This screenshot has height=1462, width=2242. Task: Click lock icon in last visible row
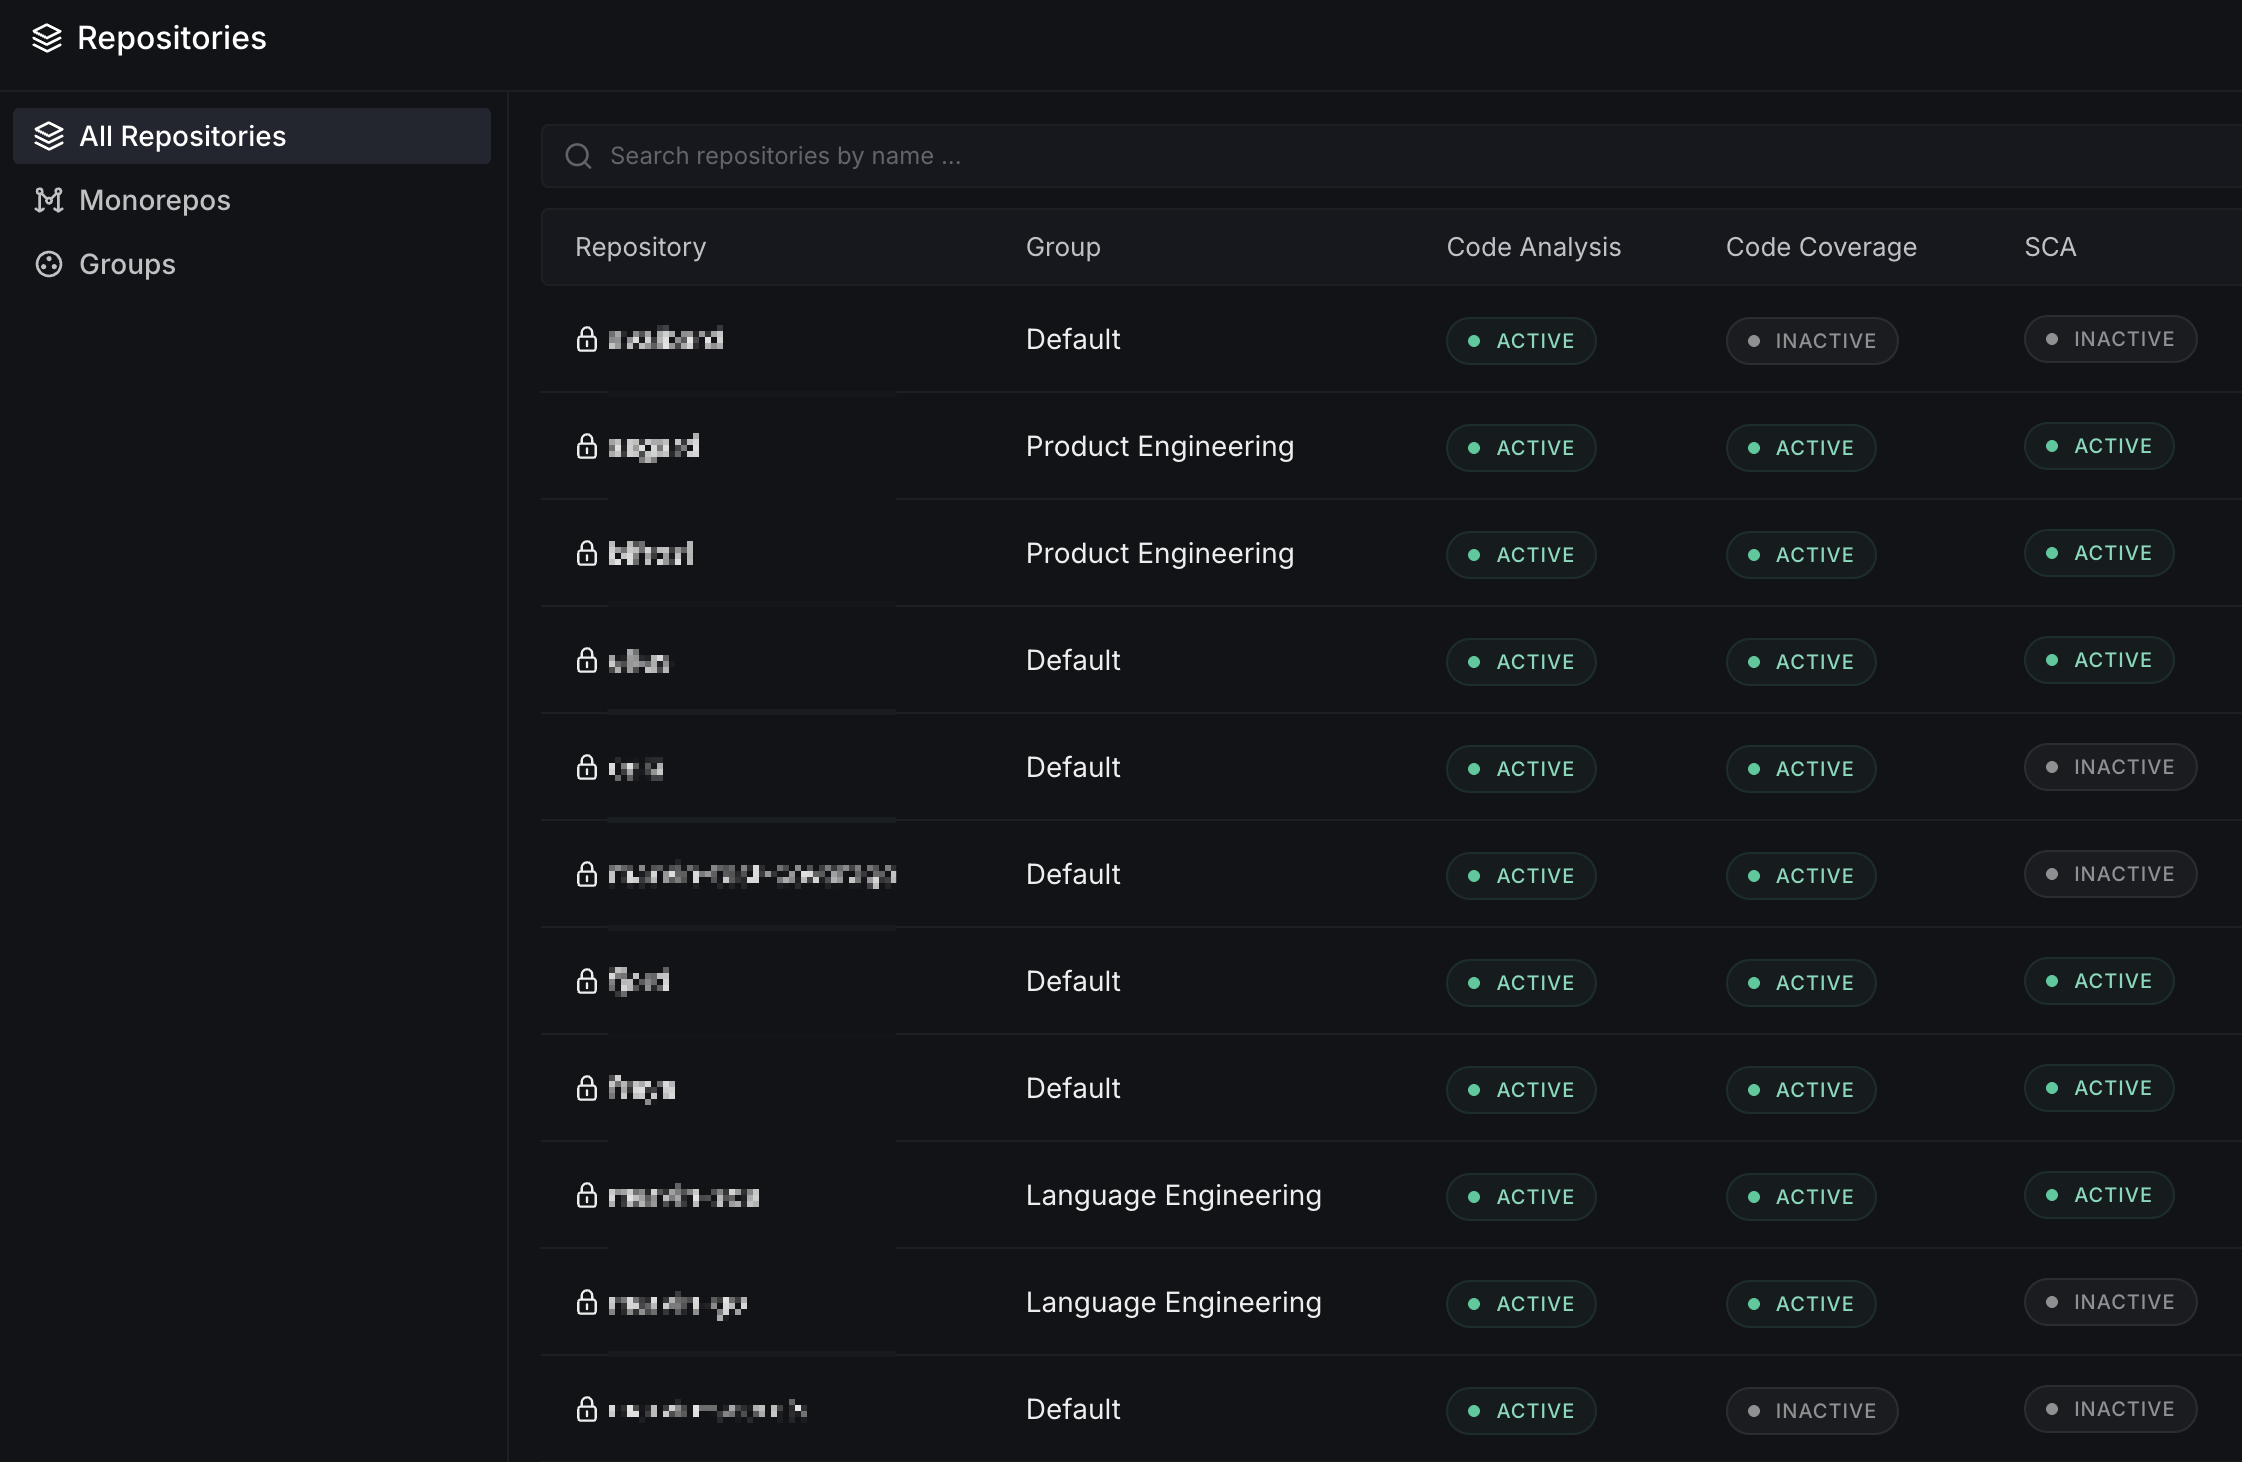(587, 1409)
